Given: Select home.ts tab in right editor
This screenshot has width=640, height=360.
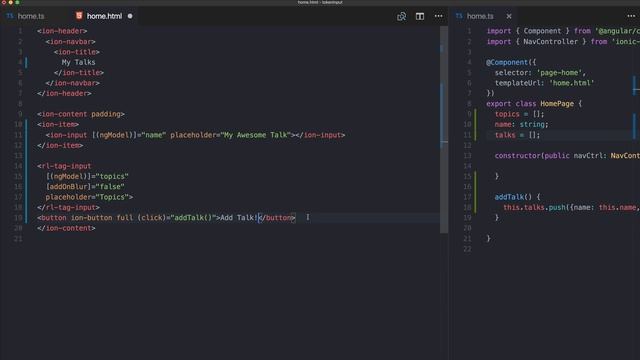Looking at the screenshot, I should [x=480, y=16].
